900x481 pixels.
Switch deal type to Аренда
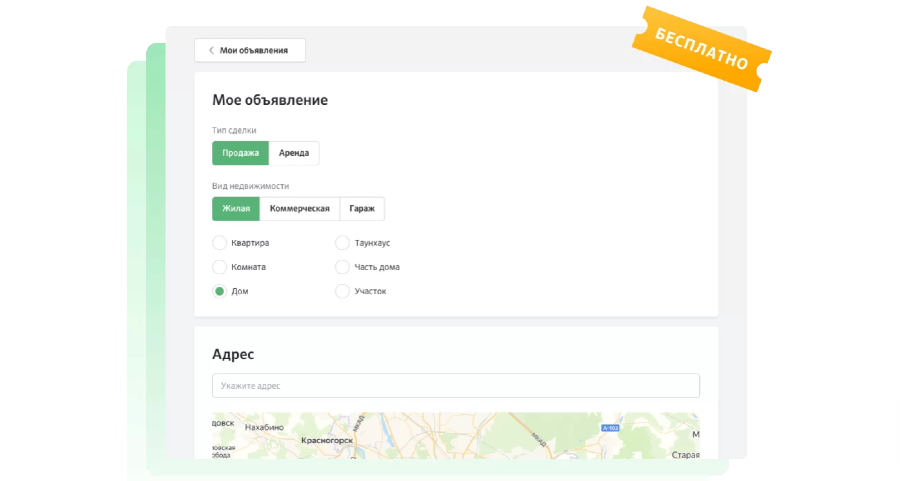294,153
